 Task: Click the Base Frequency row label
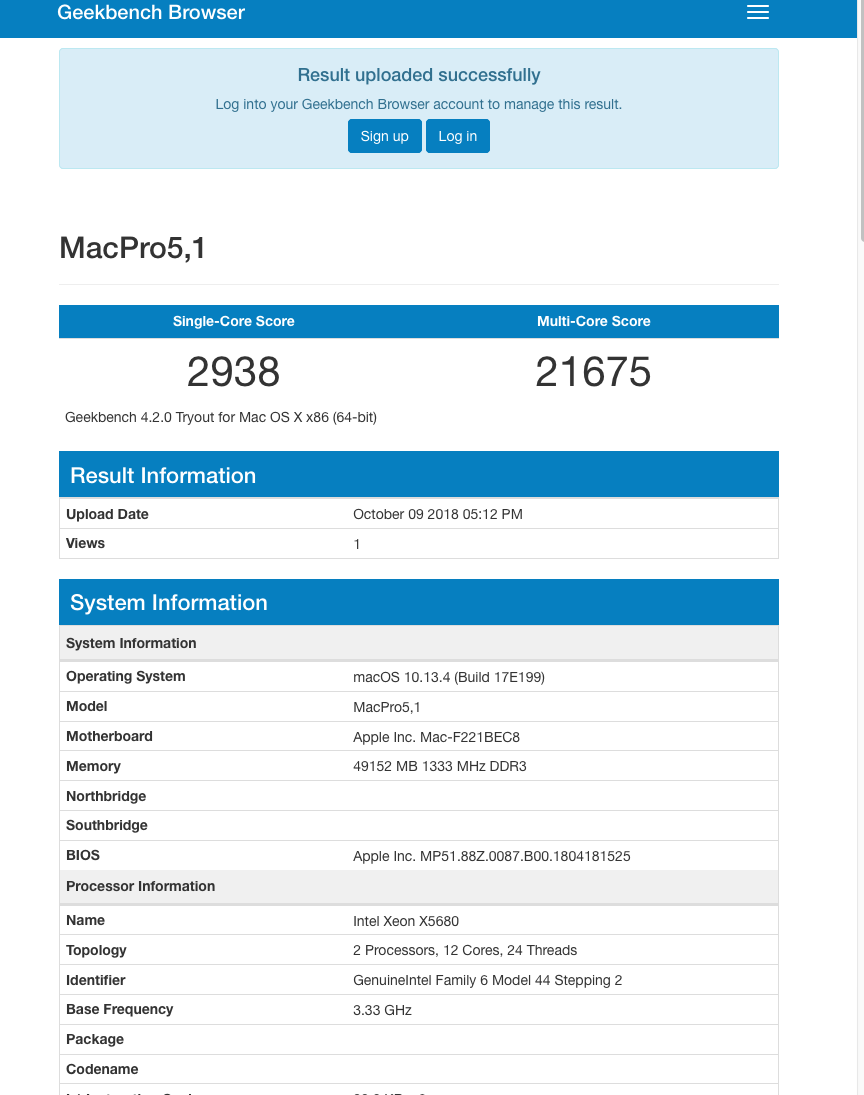coord(119,1009)
